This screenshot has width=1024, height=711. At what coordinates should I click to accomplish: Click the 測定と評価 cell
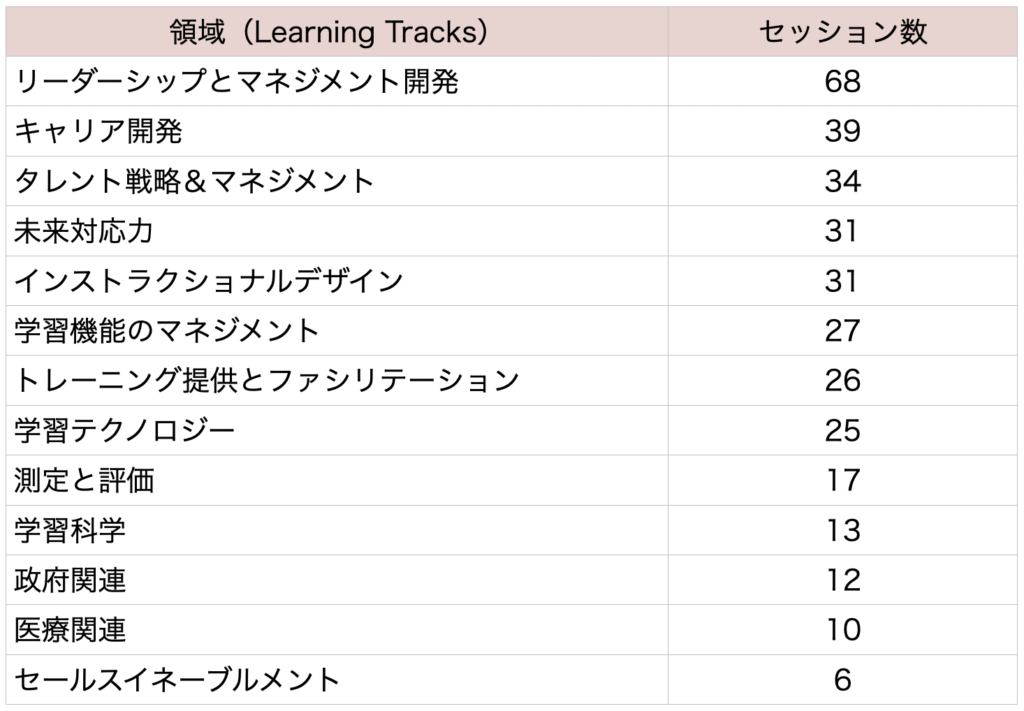click(337, 481)
